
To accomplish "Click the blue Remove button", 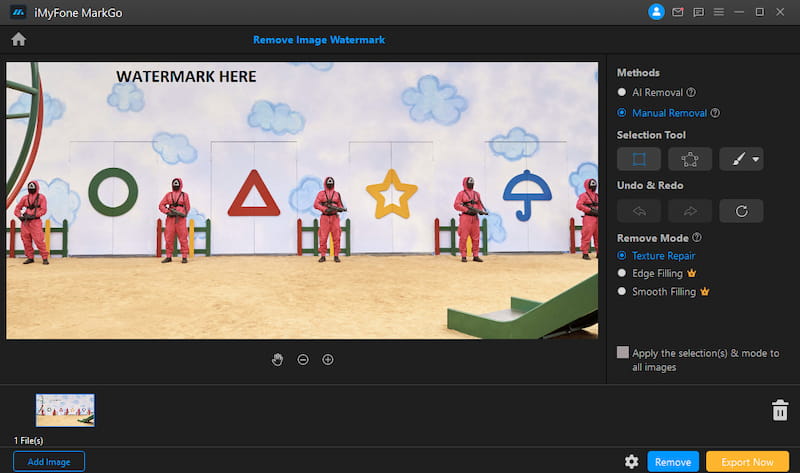I will [673, 462].
